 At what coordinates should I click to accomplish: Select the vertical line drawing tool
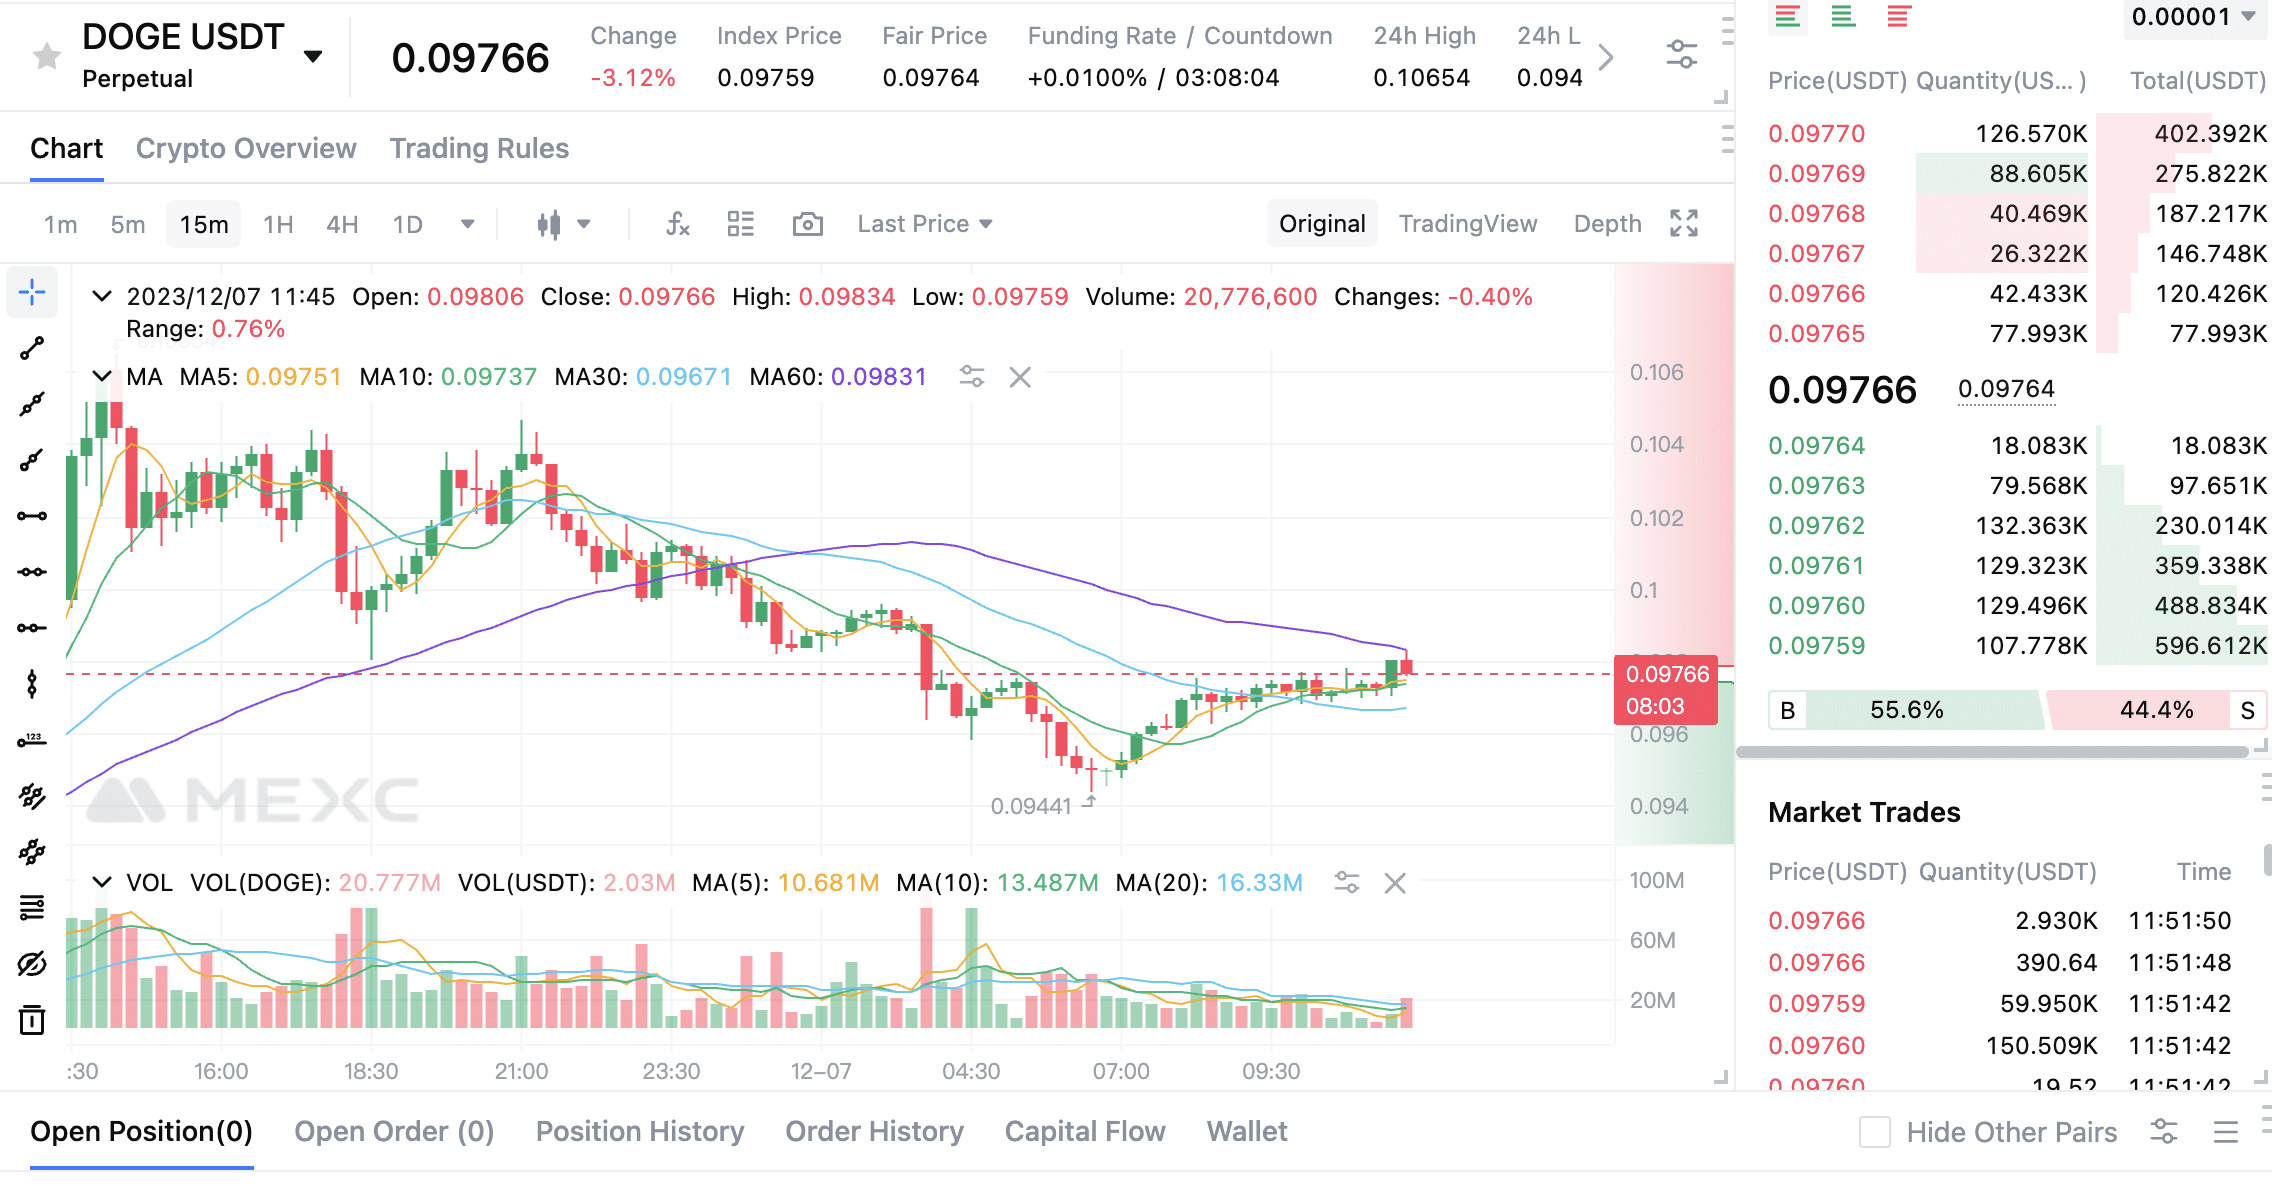pos(32,684)
